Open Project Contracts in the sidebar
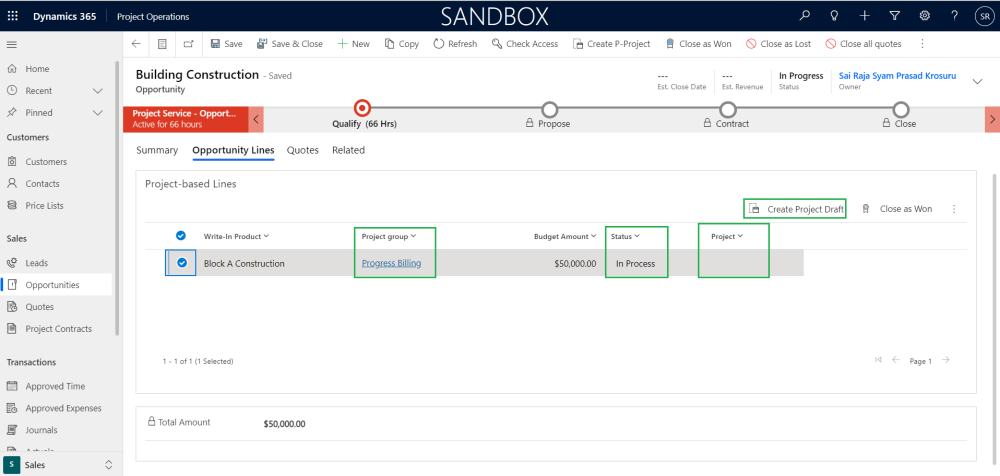Image resolution: width=1000 pixels, height=476 pixels. (x=58, y=329)
